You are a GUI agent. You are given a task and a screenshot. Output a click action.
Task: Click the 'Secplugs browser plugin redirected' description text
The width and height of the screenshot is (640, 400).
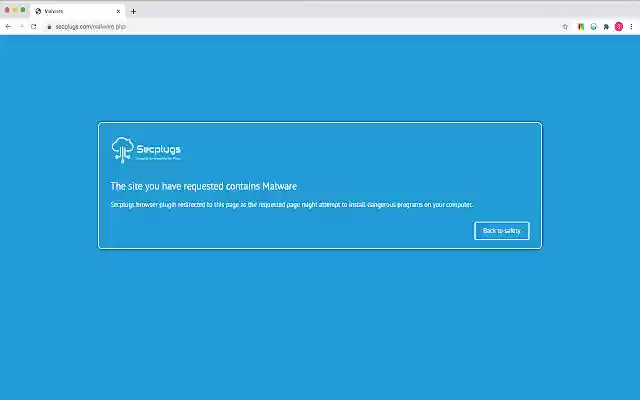pyautogui.click(x=292, y=204)
